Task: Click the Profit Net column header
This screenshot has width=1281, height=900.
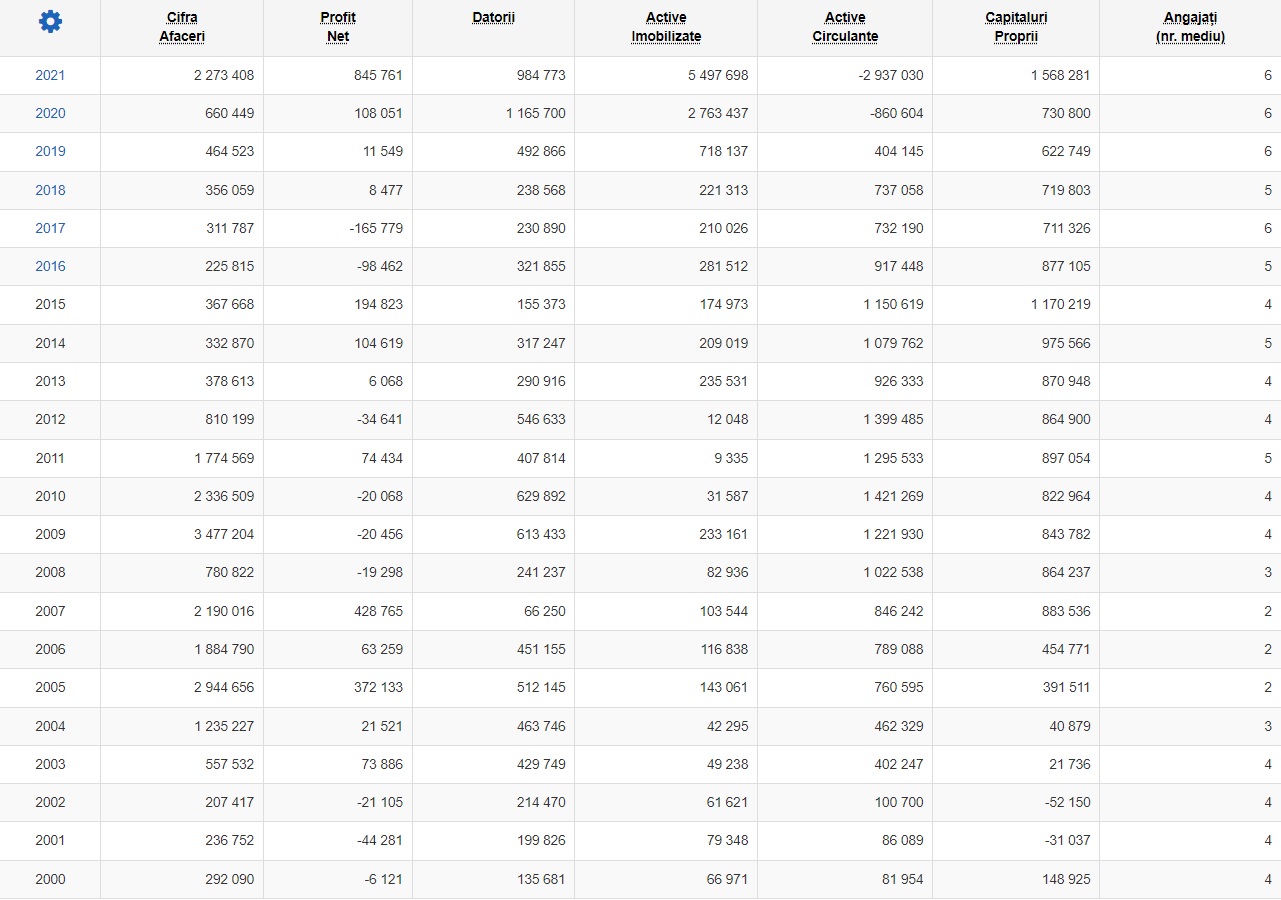Action: pos(338,27)
